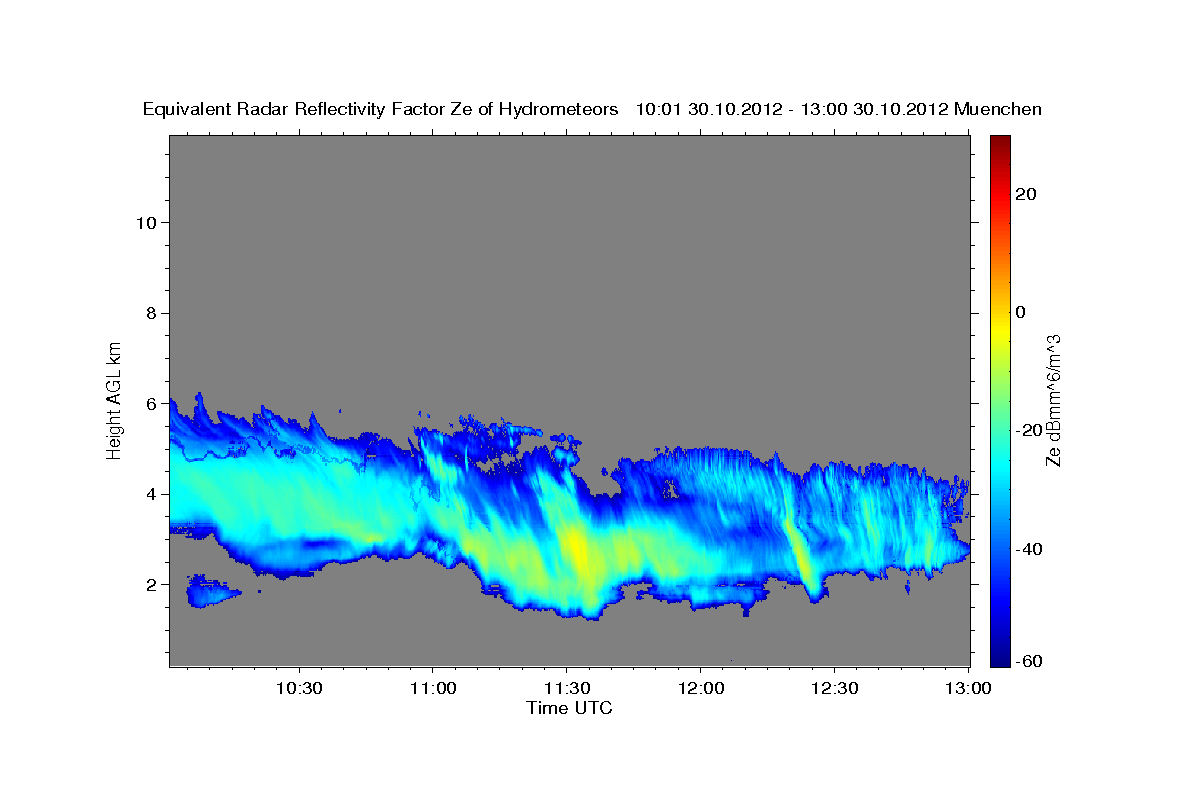Click the date range text '10:01 30.10.2012 - 13:00 30.10.2012 Muenchen'
This screenshot has width=1200, height=800.
[839, 109]
